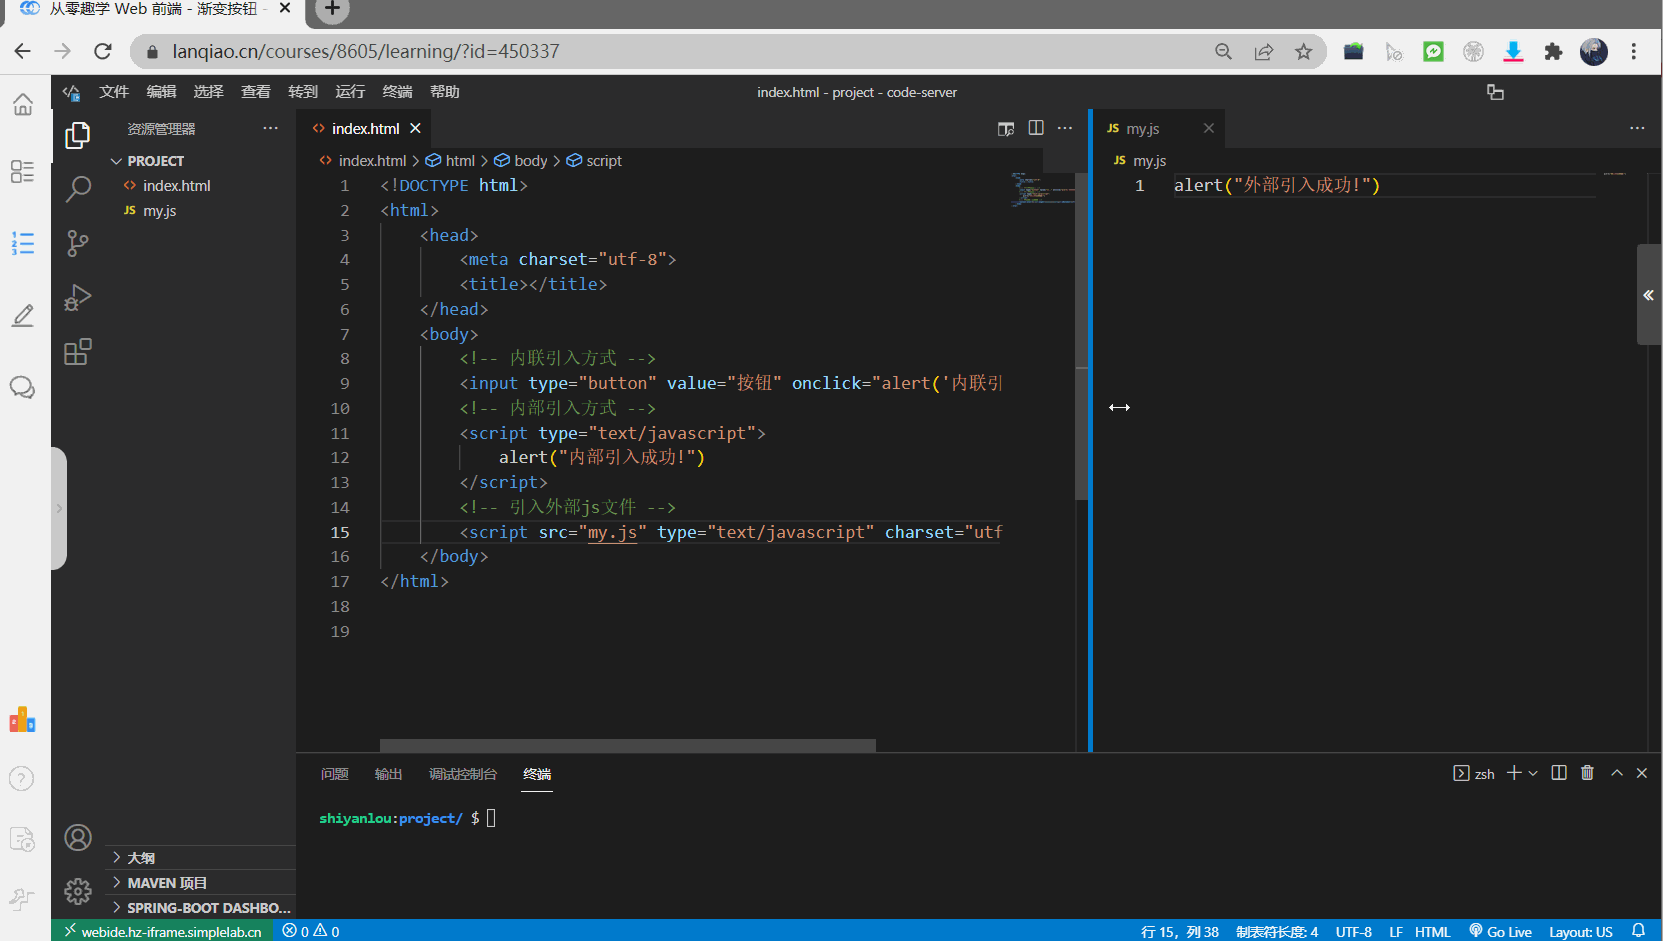
Task: Open browser extensions puzzle icon
Action: tap(1553, 52)
